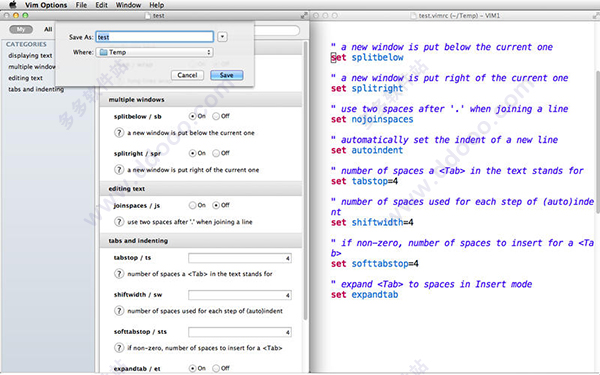Expand the Save As dialog with disclosure arrow
This screenshot has width=600, height=375.
[x=222, y=37]
